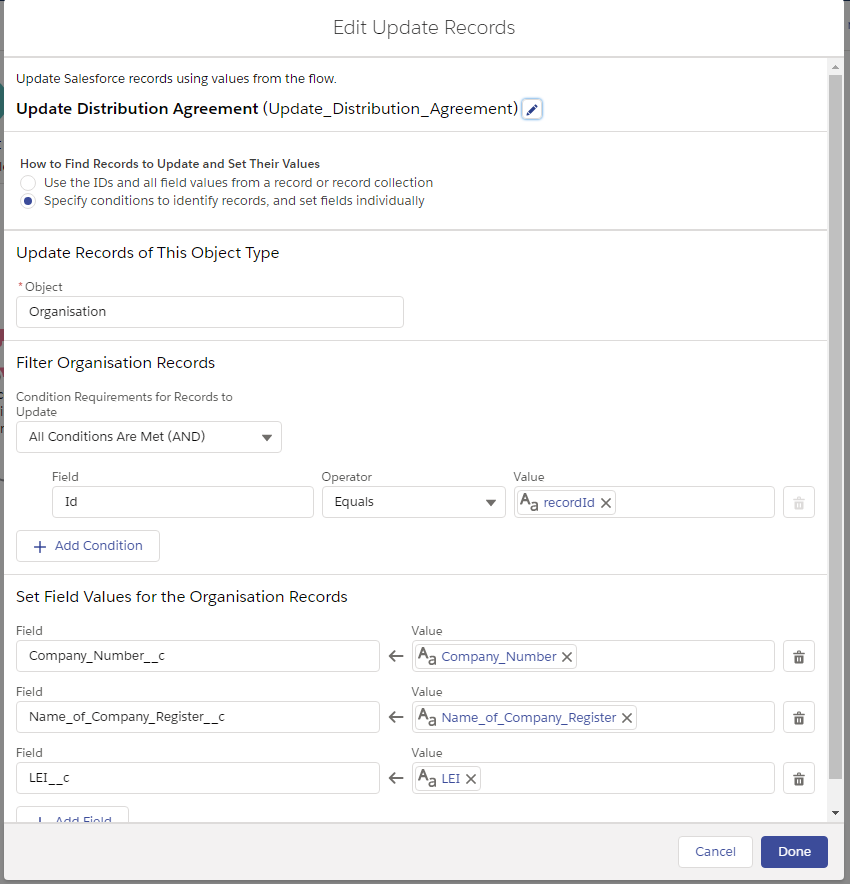The width and height of the screenshot is (850, 884).
Task: Click the LEI__c field input
Action: (198, 778)
